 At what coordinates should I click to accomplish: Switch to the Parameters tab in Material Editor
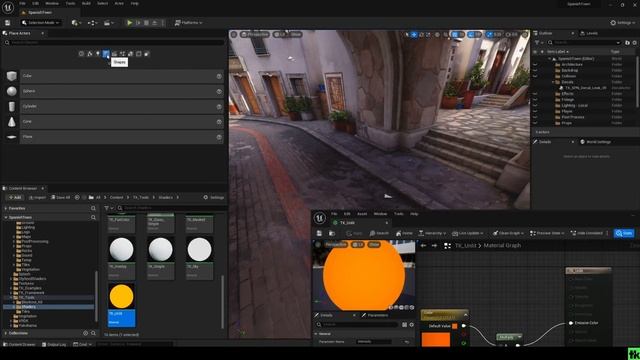tap(375, 315)
